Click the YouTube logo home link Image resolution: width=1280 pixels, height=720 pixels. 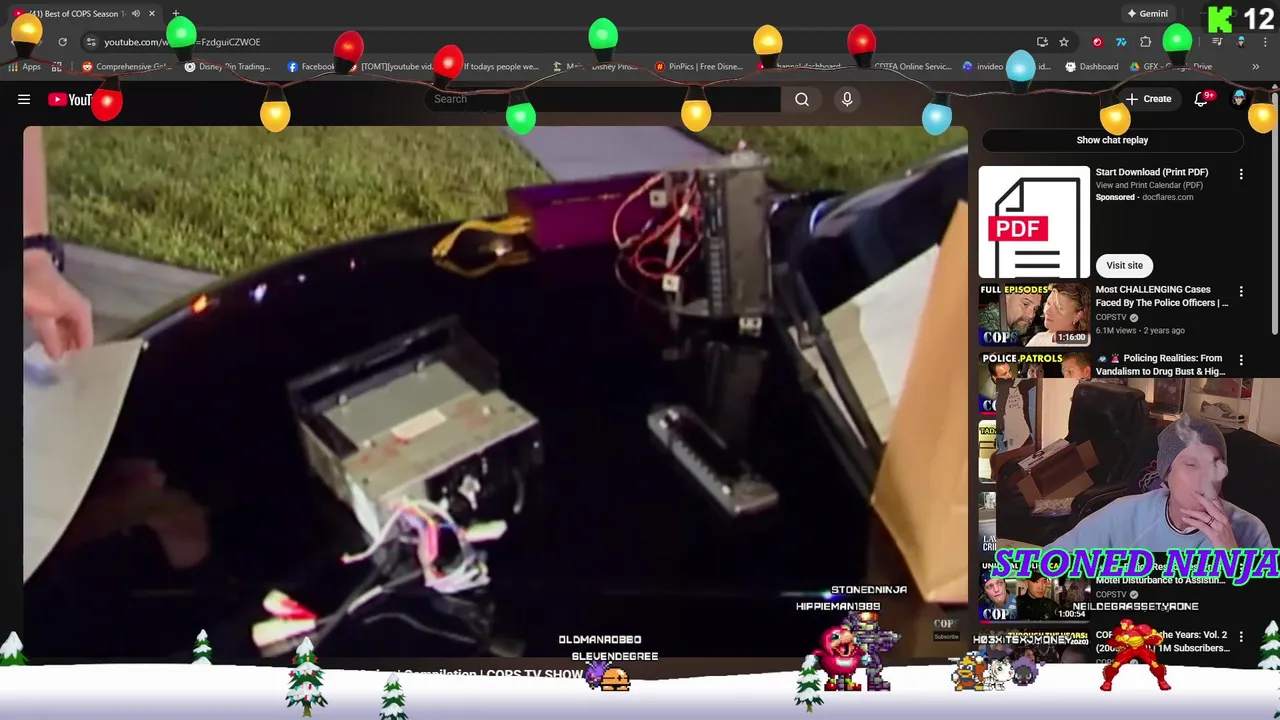(x=73, y=99)
